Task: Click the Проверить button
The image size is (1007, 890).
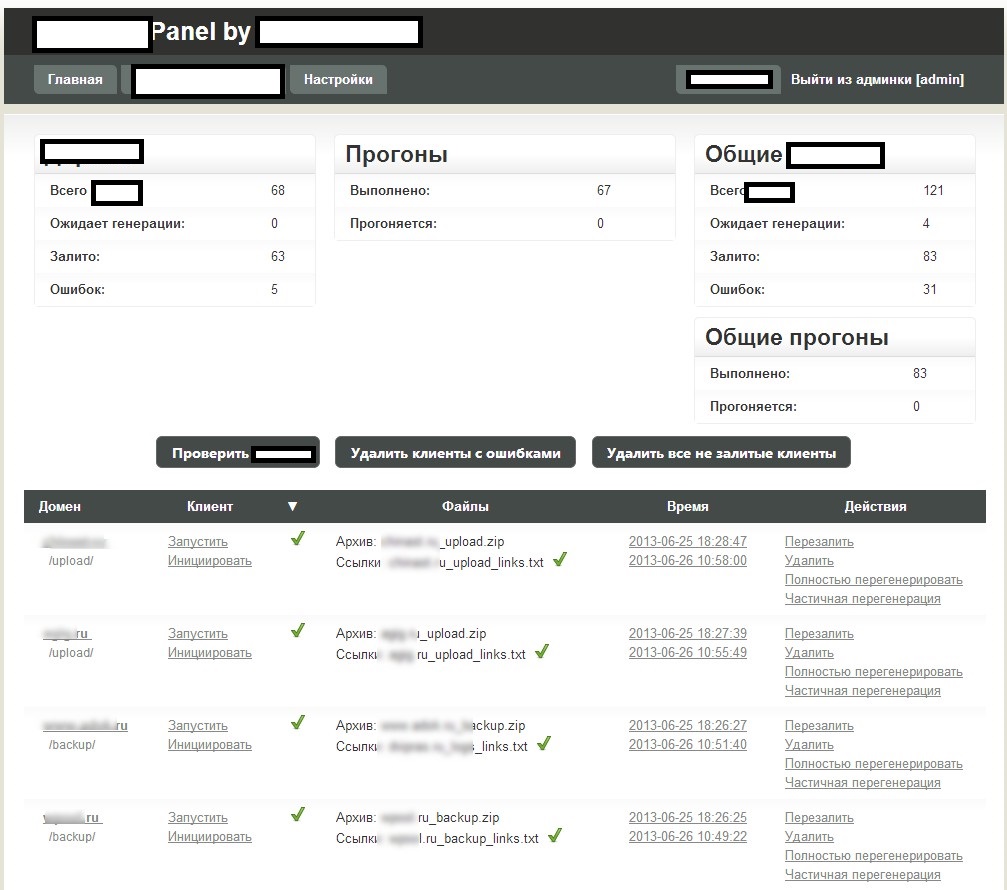Action: [238, 453]
